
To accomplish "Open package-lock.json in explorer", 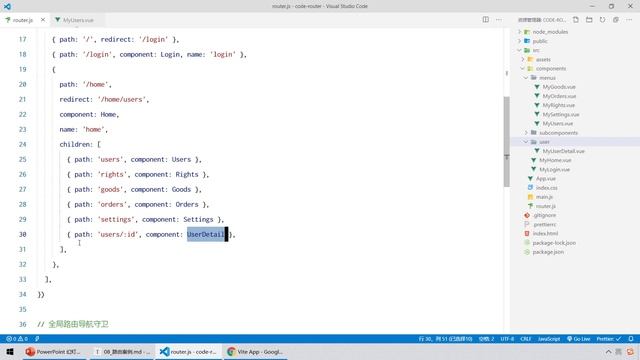I will (554, 243).
